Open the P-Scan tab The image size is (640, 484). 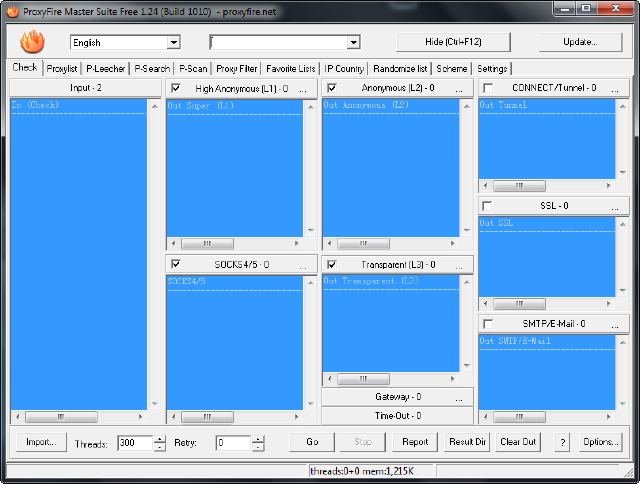pos(193,69)
